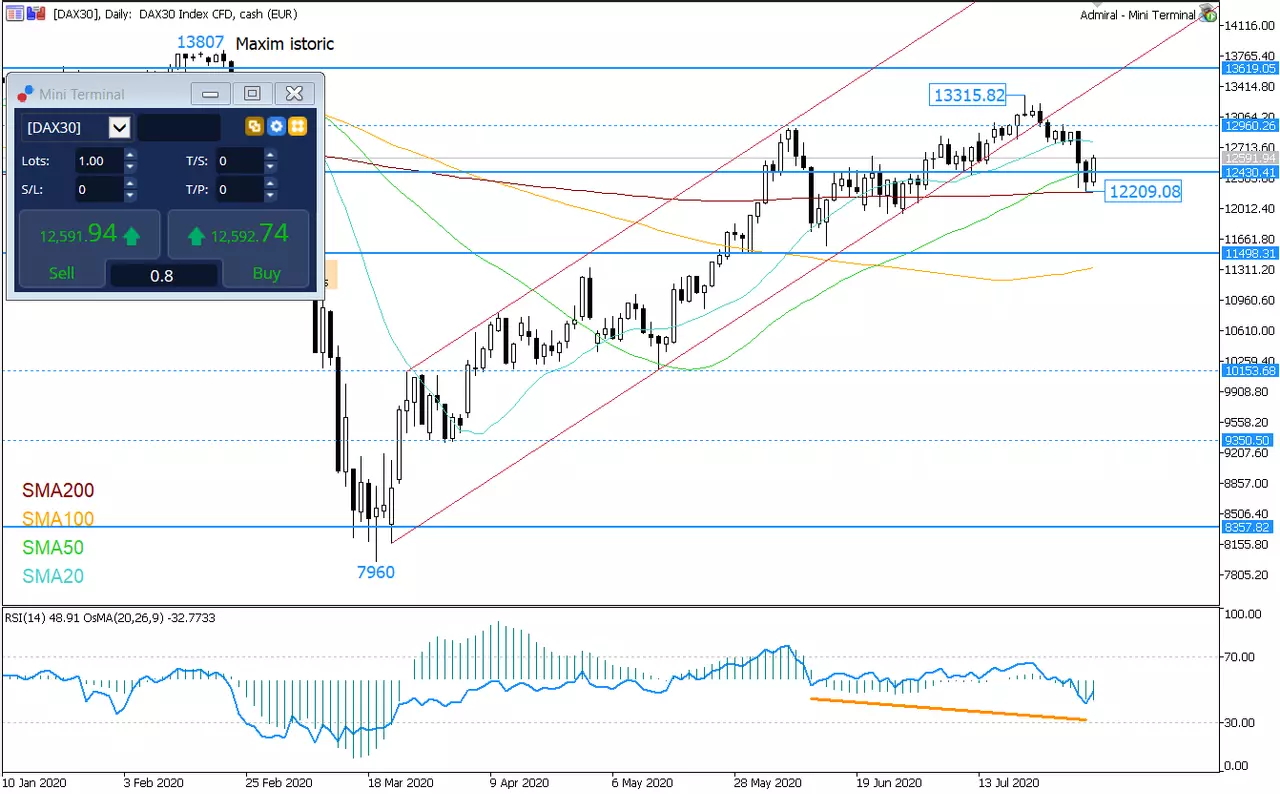Click the orange grid tools icon in Mini Terminal
The image size is (1280, 794).
coord(297,127)
